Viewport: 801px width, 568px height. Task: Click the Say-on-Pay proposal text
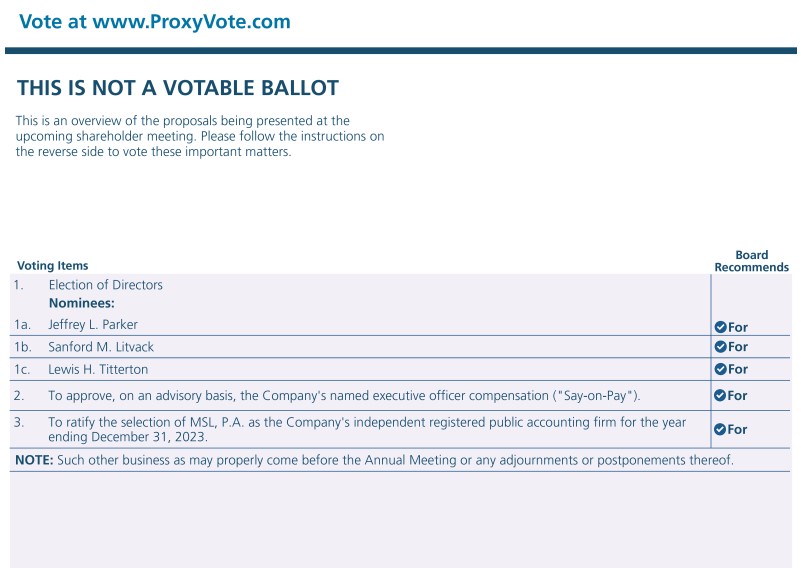pos(344,395)
